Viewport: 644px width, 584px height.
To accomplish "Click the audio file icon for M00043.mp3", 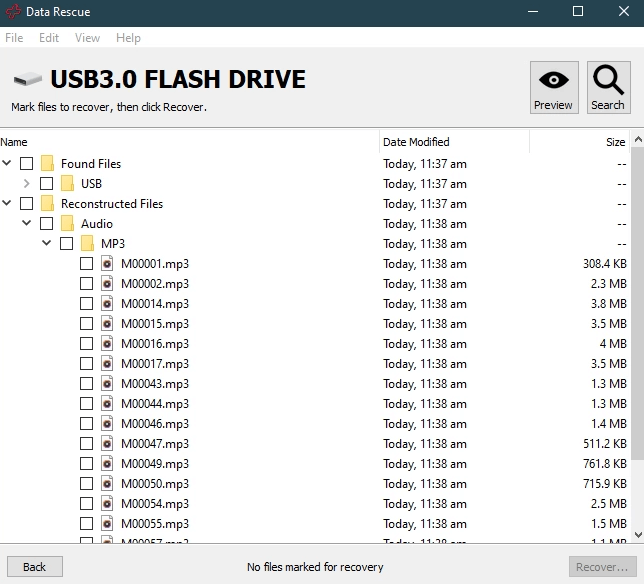I will coord(107,384).
